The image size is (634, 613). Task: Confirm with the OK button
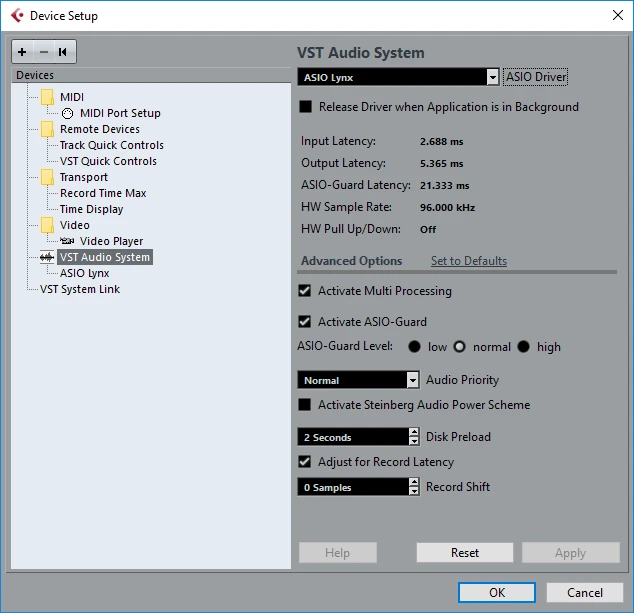point(497,592)
